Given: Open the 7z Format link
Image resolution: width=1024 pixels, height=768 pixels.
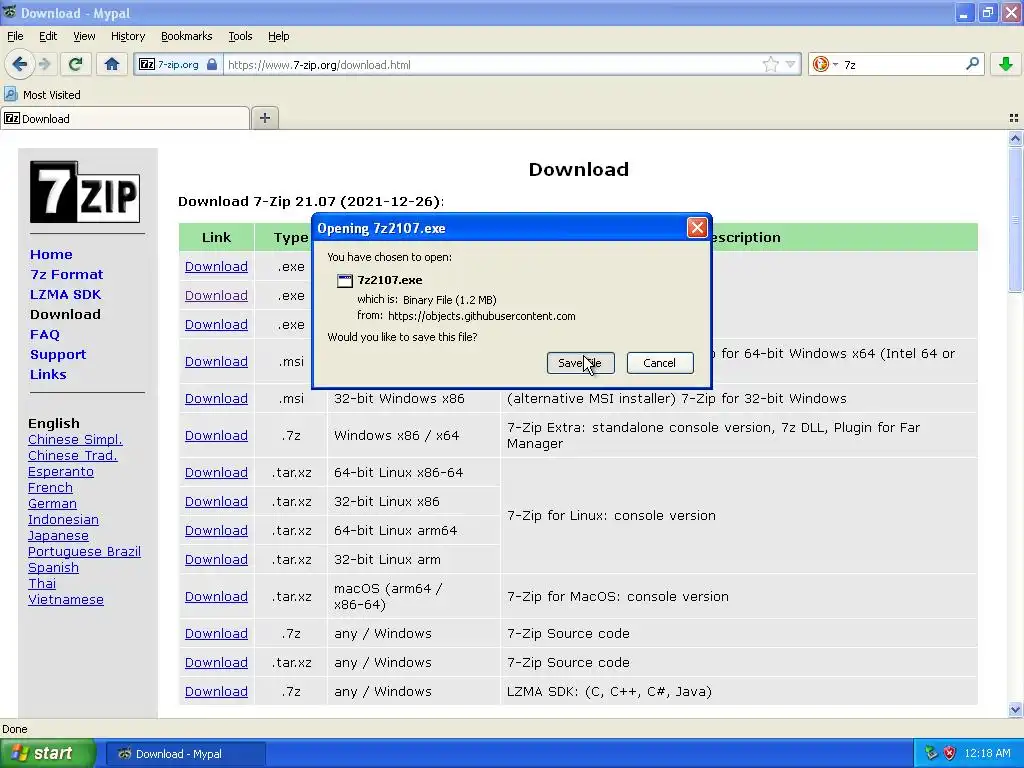Looking at the screenshot, I should [x=67, y=274].
